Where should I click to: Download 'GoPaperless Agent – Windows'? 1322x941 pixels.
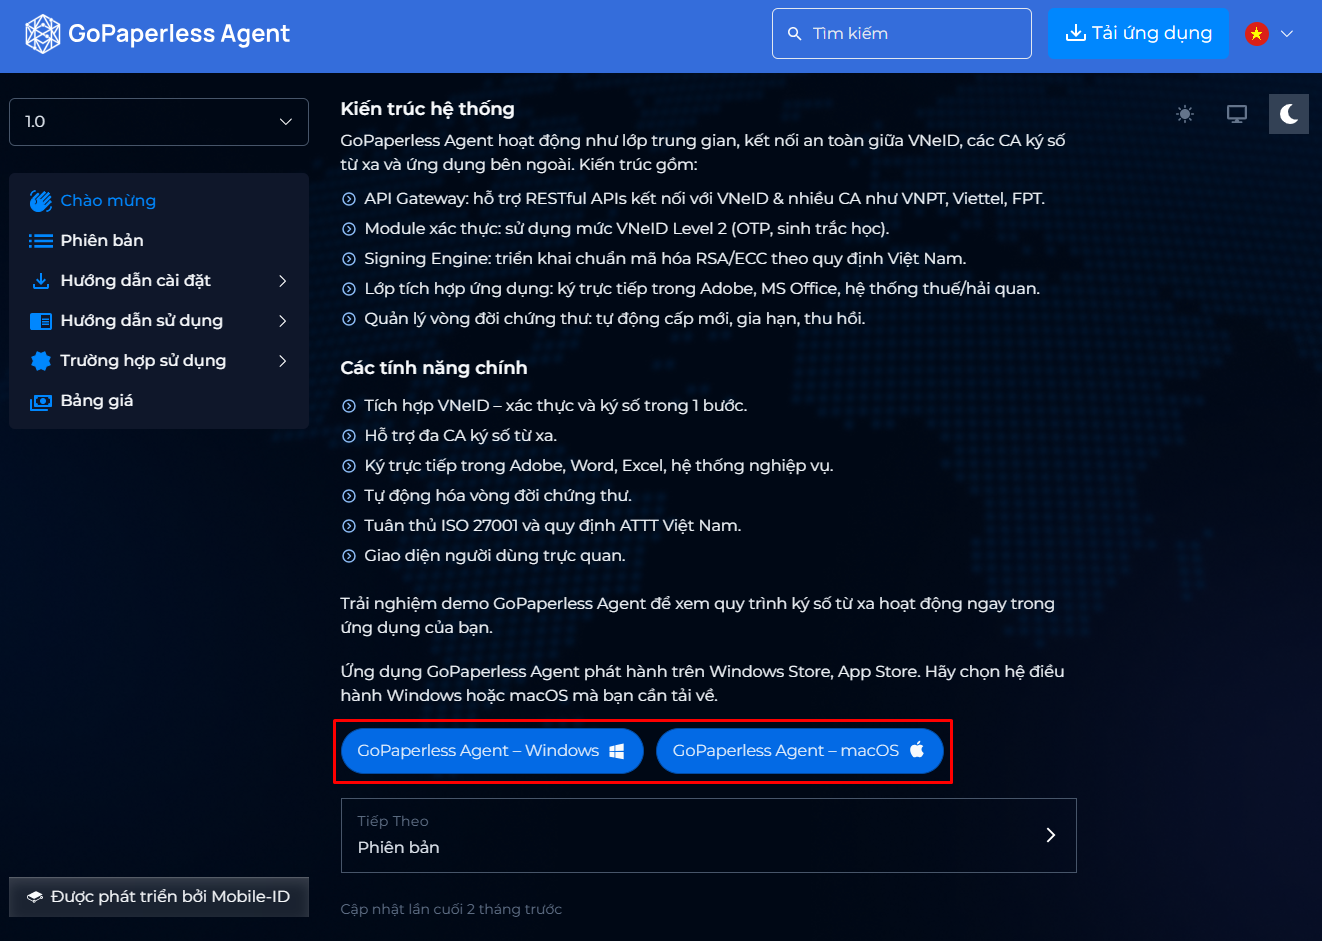[491, 751]
